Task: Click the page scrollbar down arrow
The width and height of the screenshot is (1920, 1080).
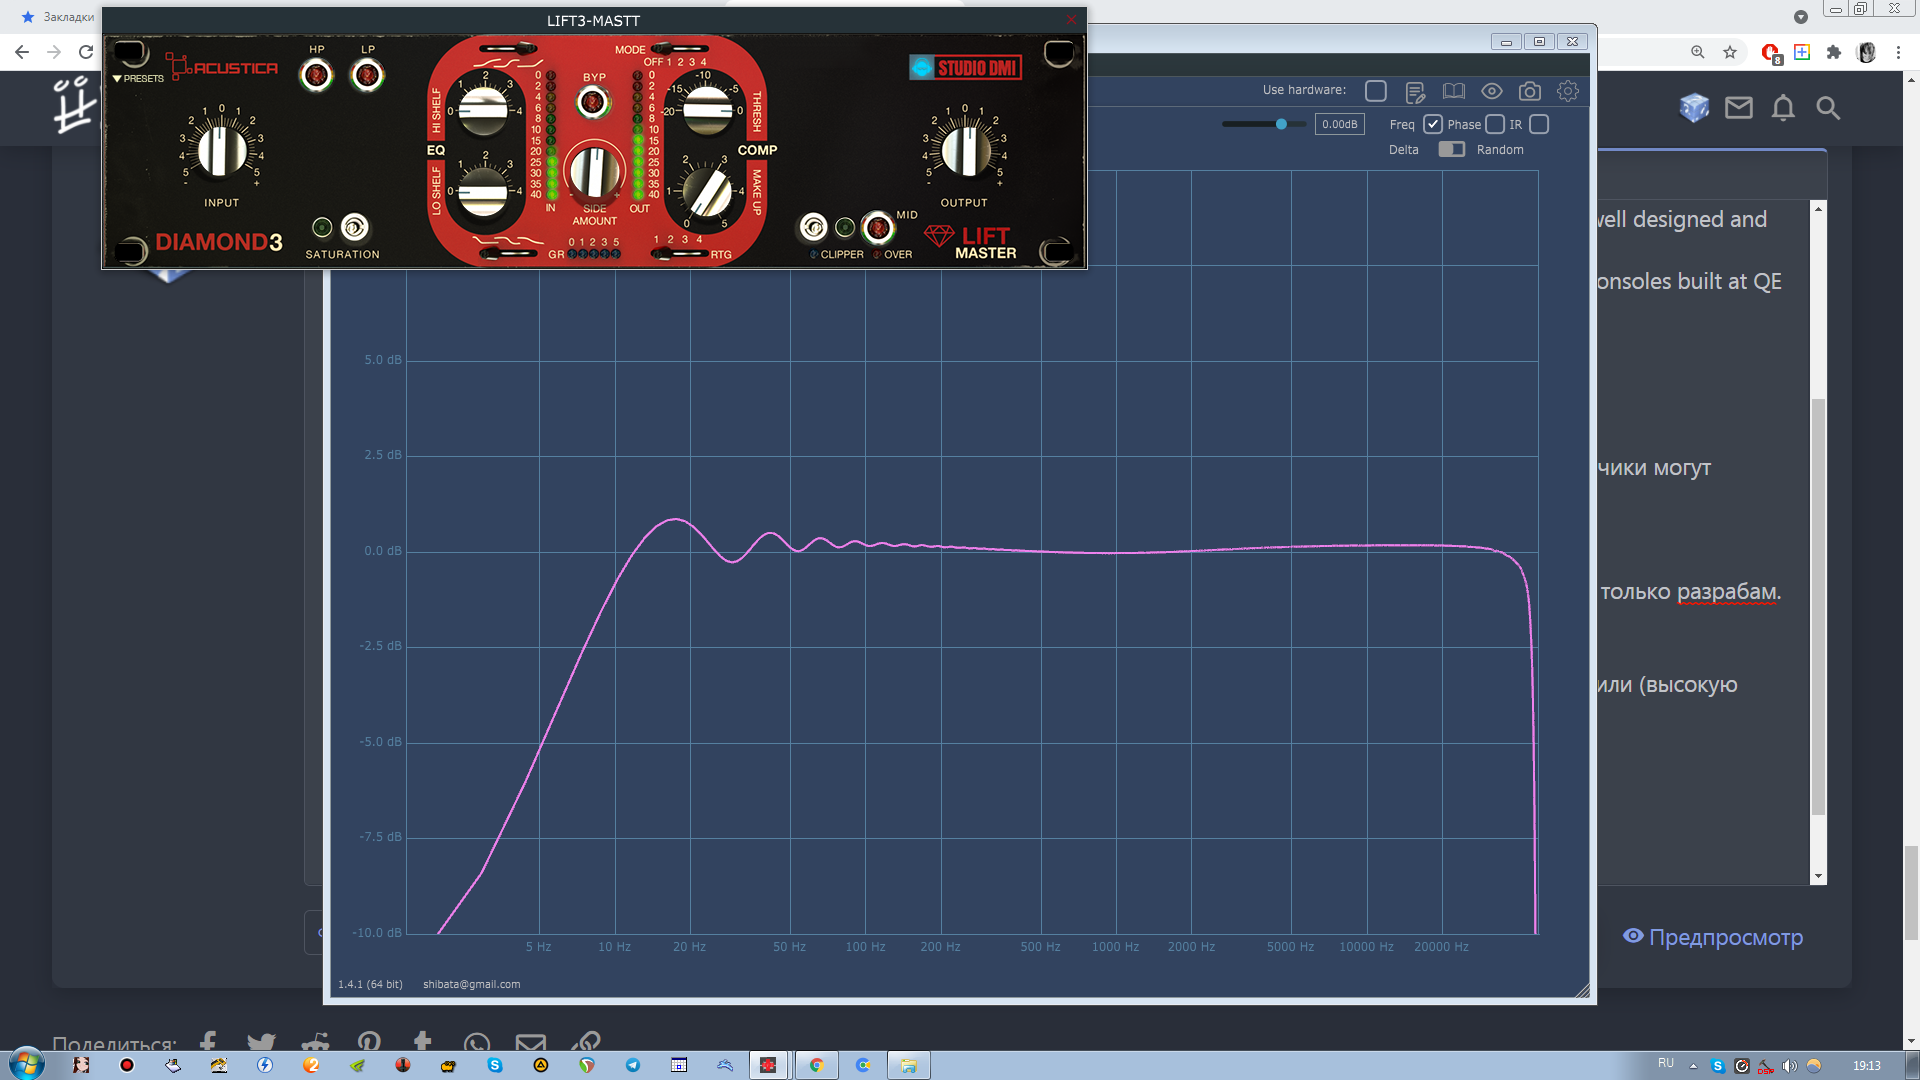Action: click(1911, 1041)
